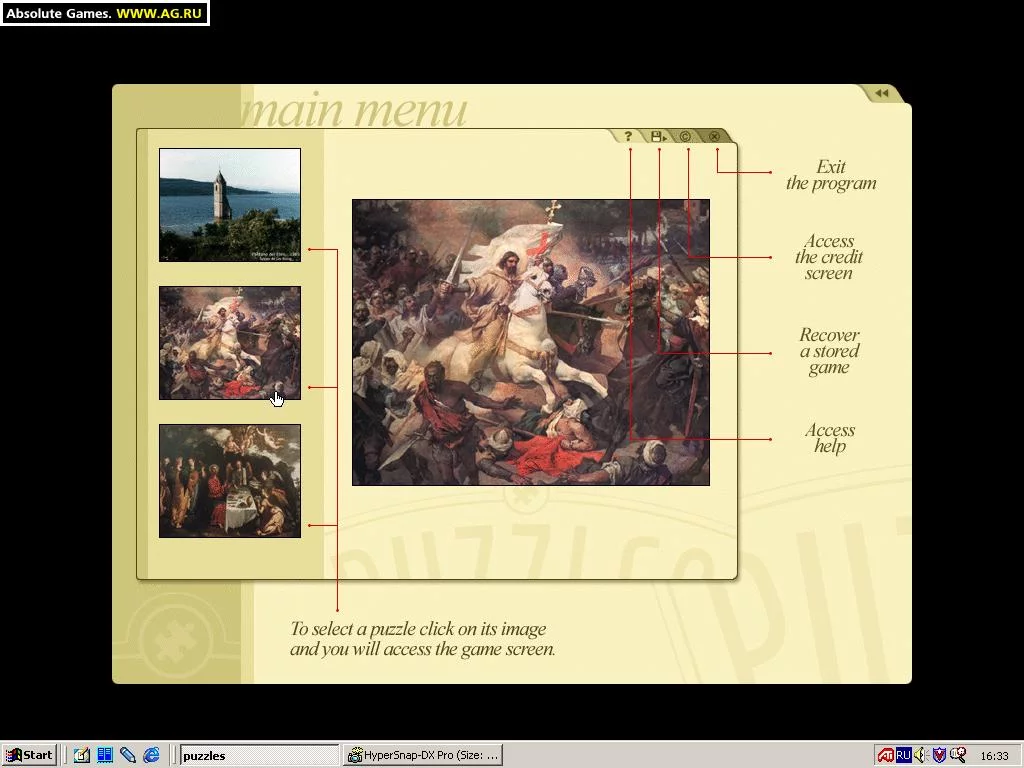Screen dimensions: 1024x768
Task: Open the blue book quick launch icon
Action: point(104,755)
